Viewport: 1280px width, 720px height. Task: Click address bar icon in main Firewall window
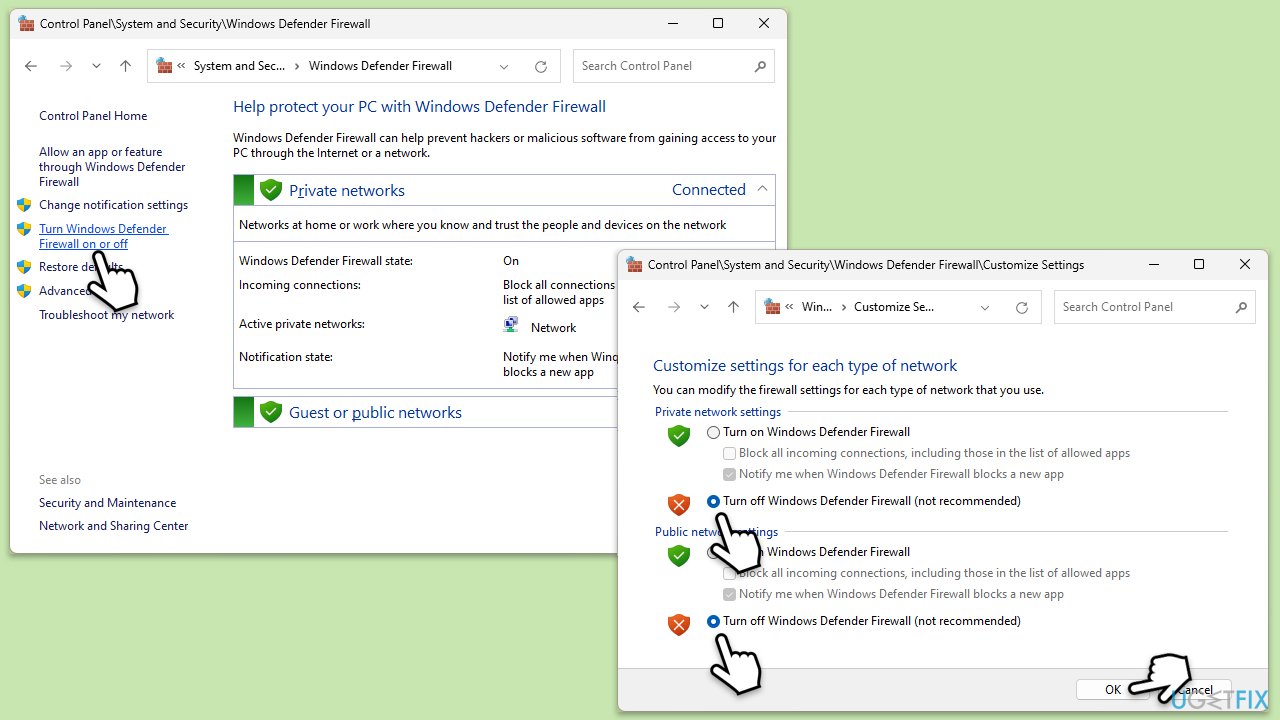pyautogui.click(x=165, y=66)
